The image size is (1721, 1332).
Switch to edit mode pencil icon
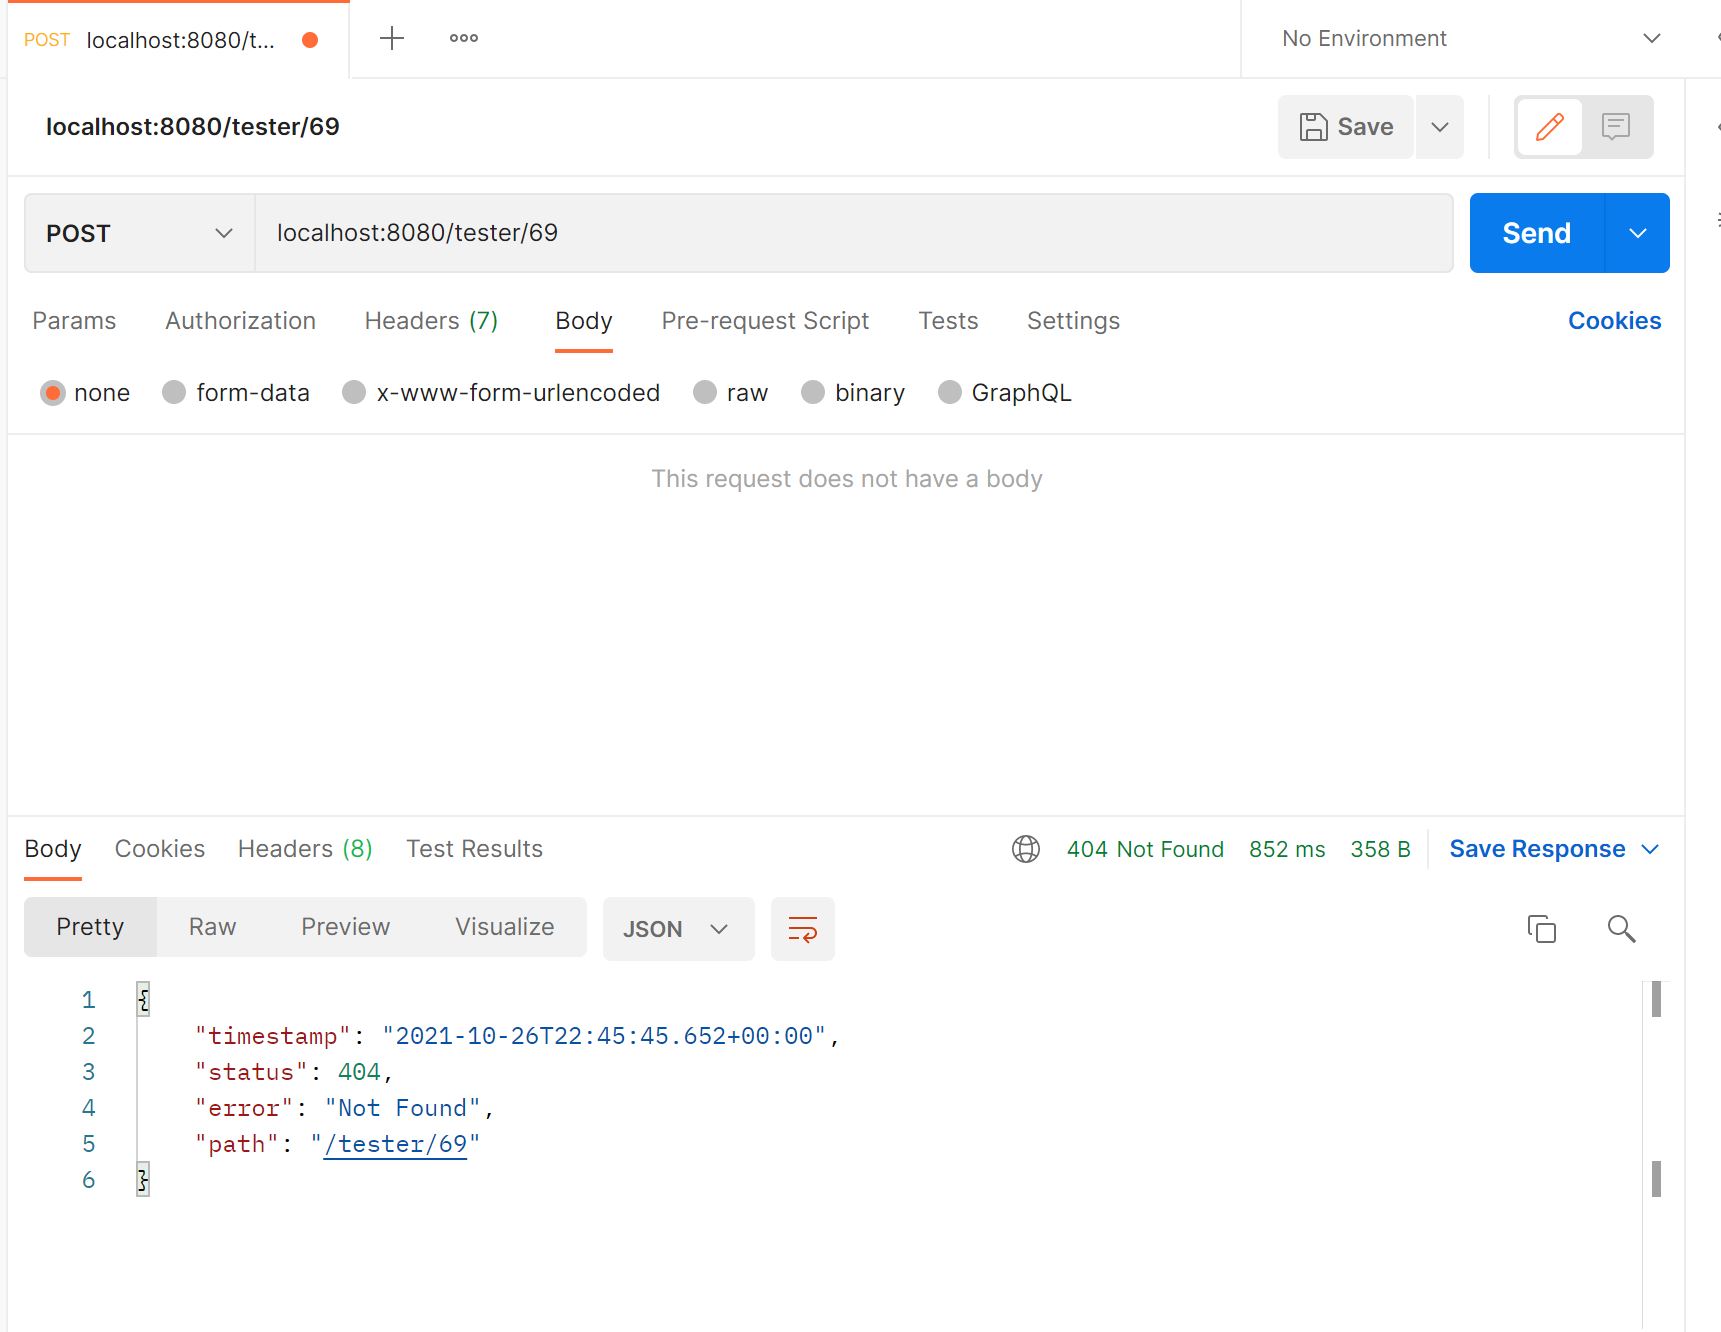click(x=1549, y=127)
